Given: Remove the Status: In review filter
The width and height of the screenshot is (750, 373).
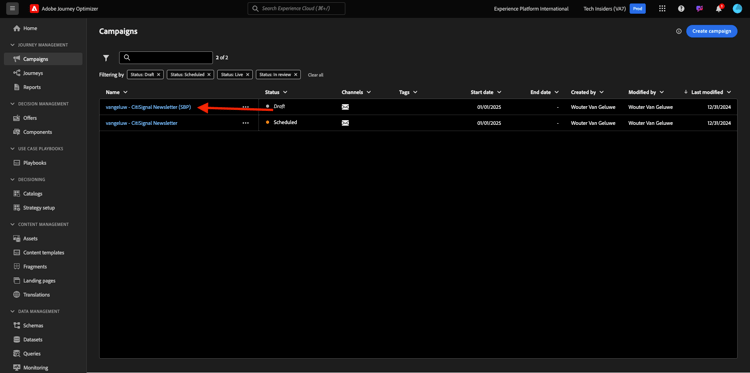Looking at the screenshot, I should coord(296,75).
